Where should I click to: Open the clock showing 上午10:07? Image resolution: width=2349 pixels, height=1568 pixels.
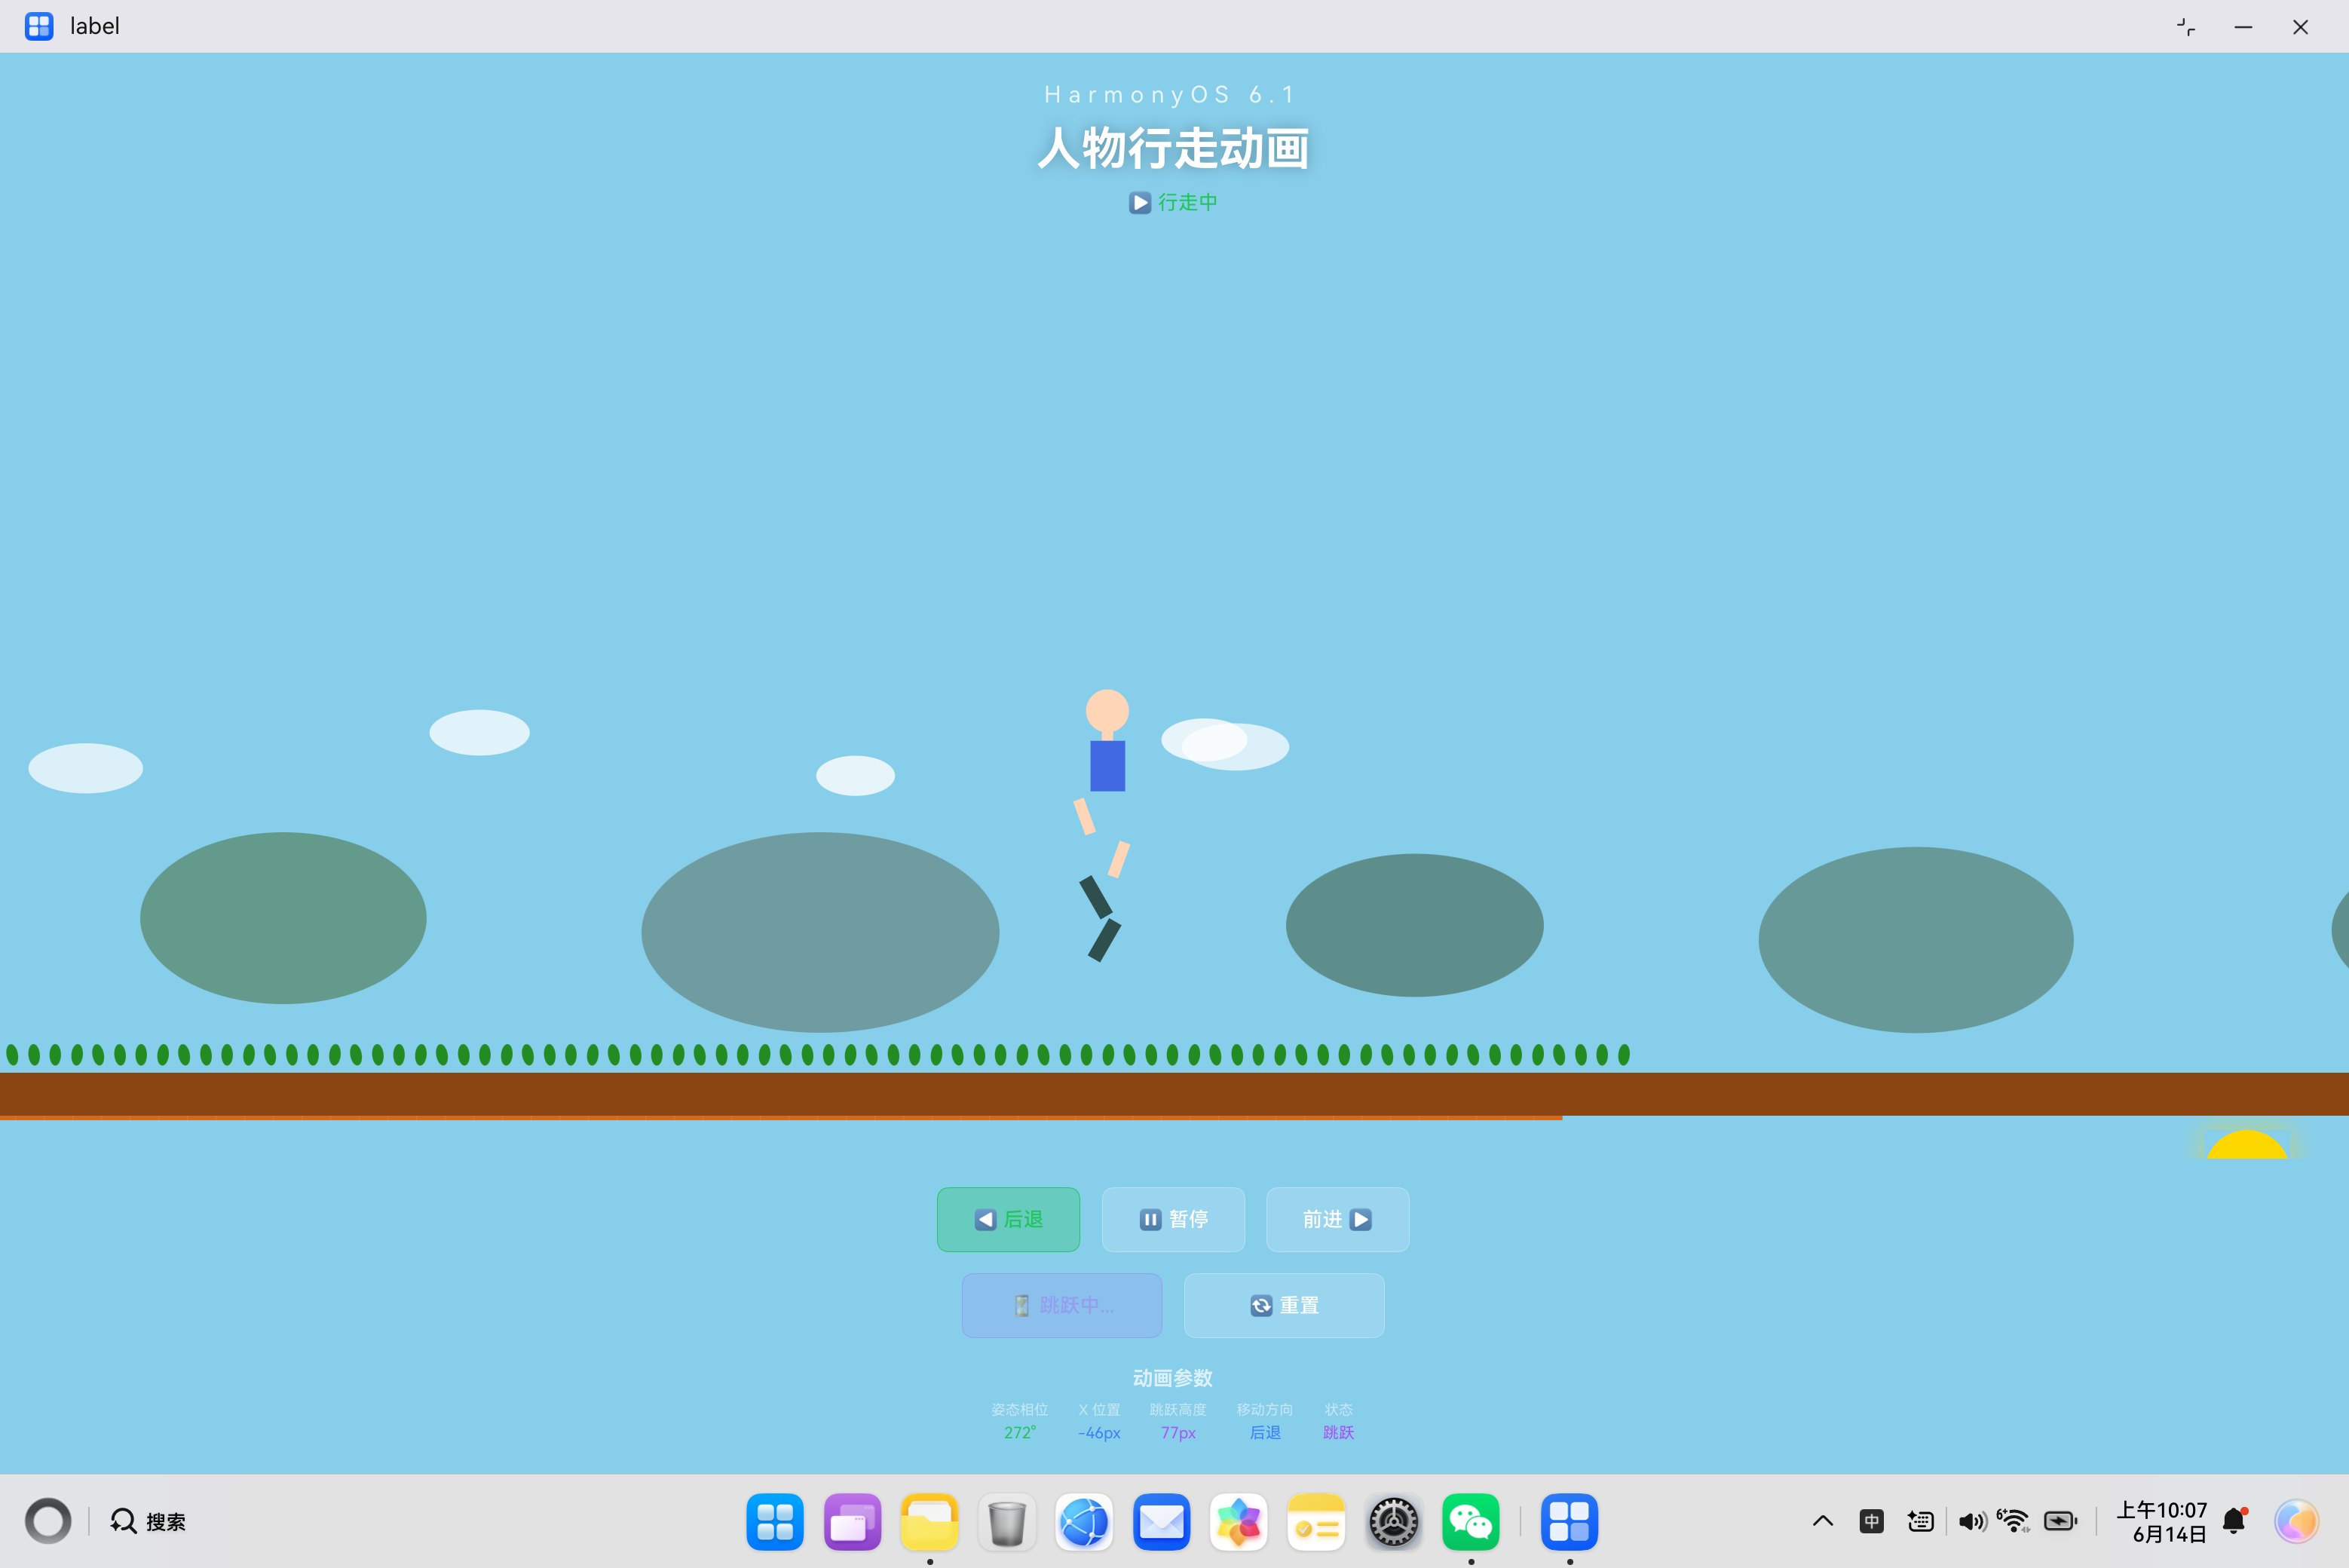tap(2161, 1521)
